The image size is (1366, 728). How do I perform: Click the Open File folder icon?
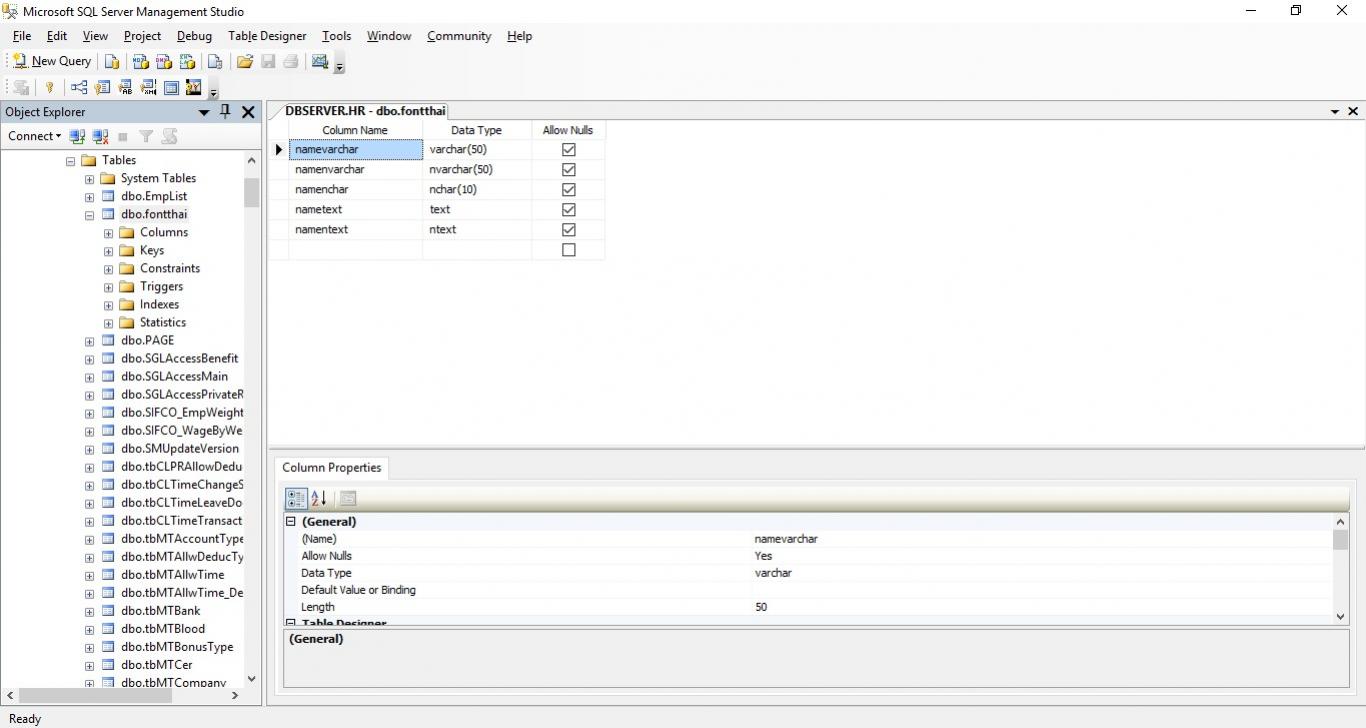[245, 61]
